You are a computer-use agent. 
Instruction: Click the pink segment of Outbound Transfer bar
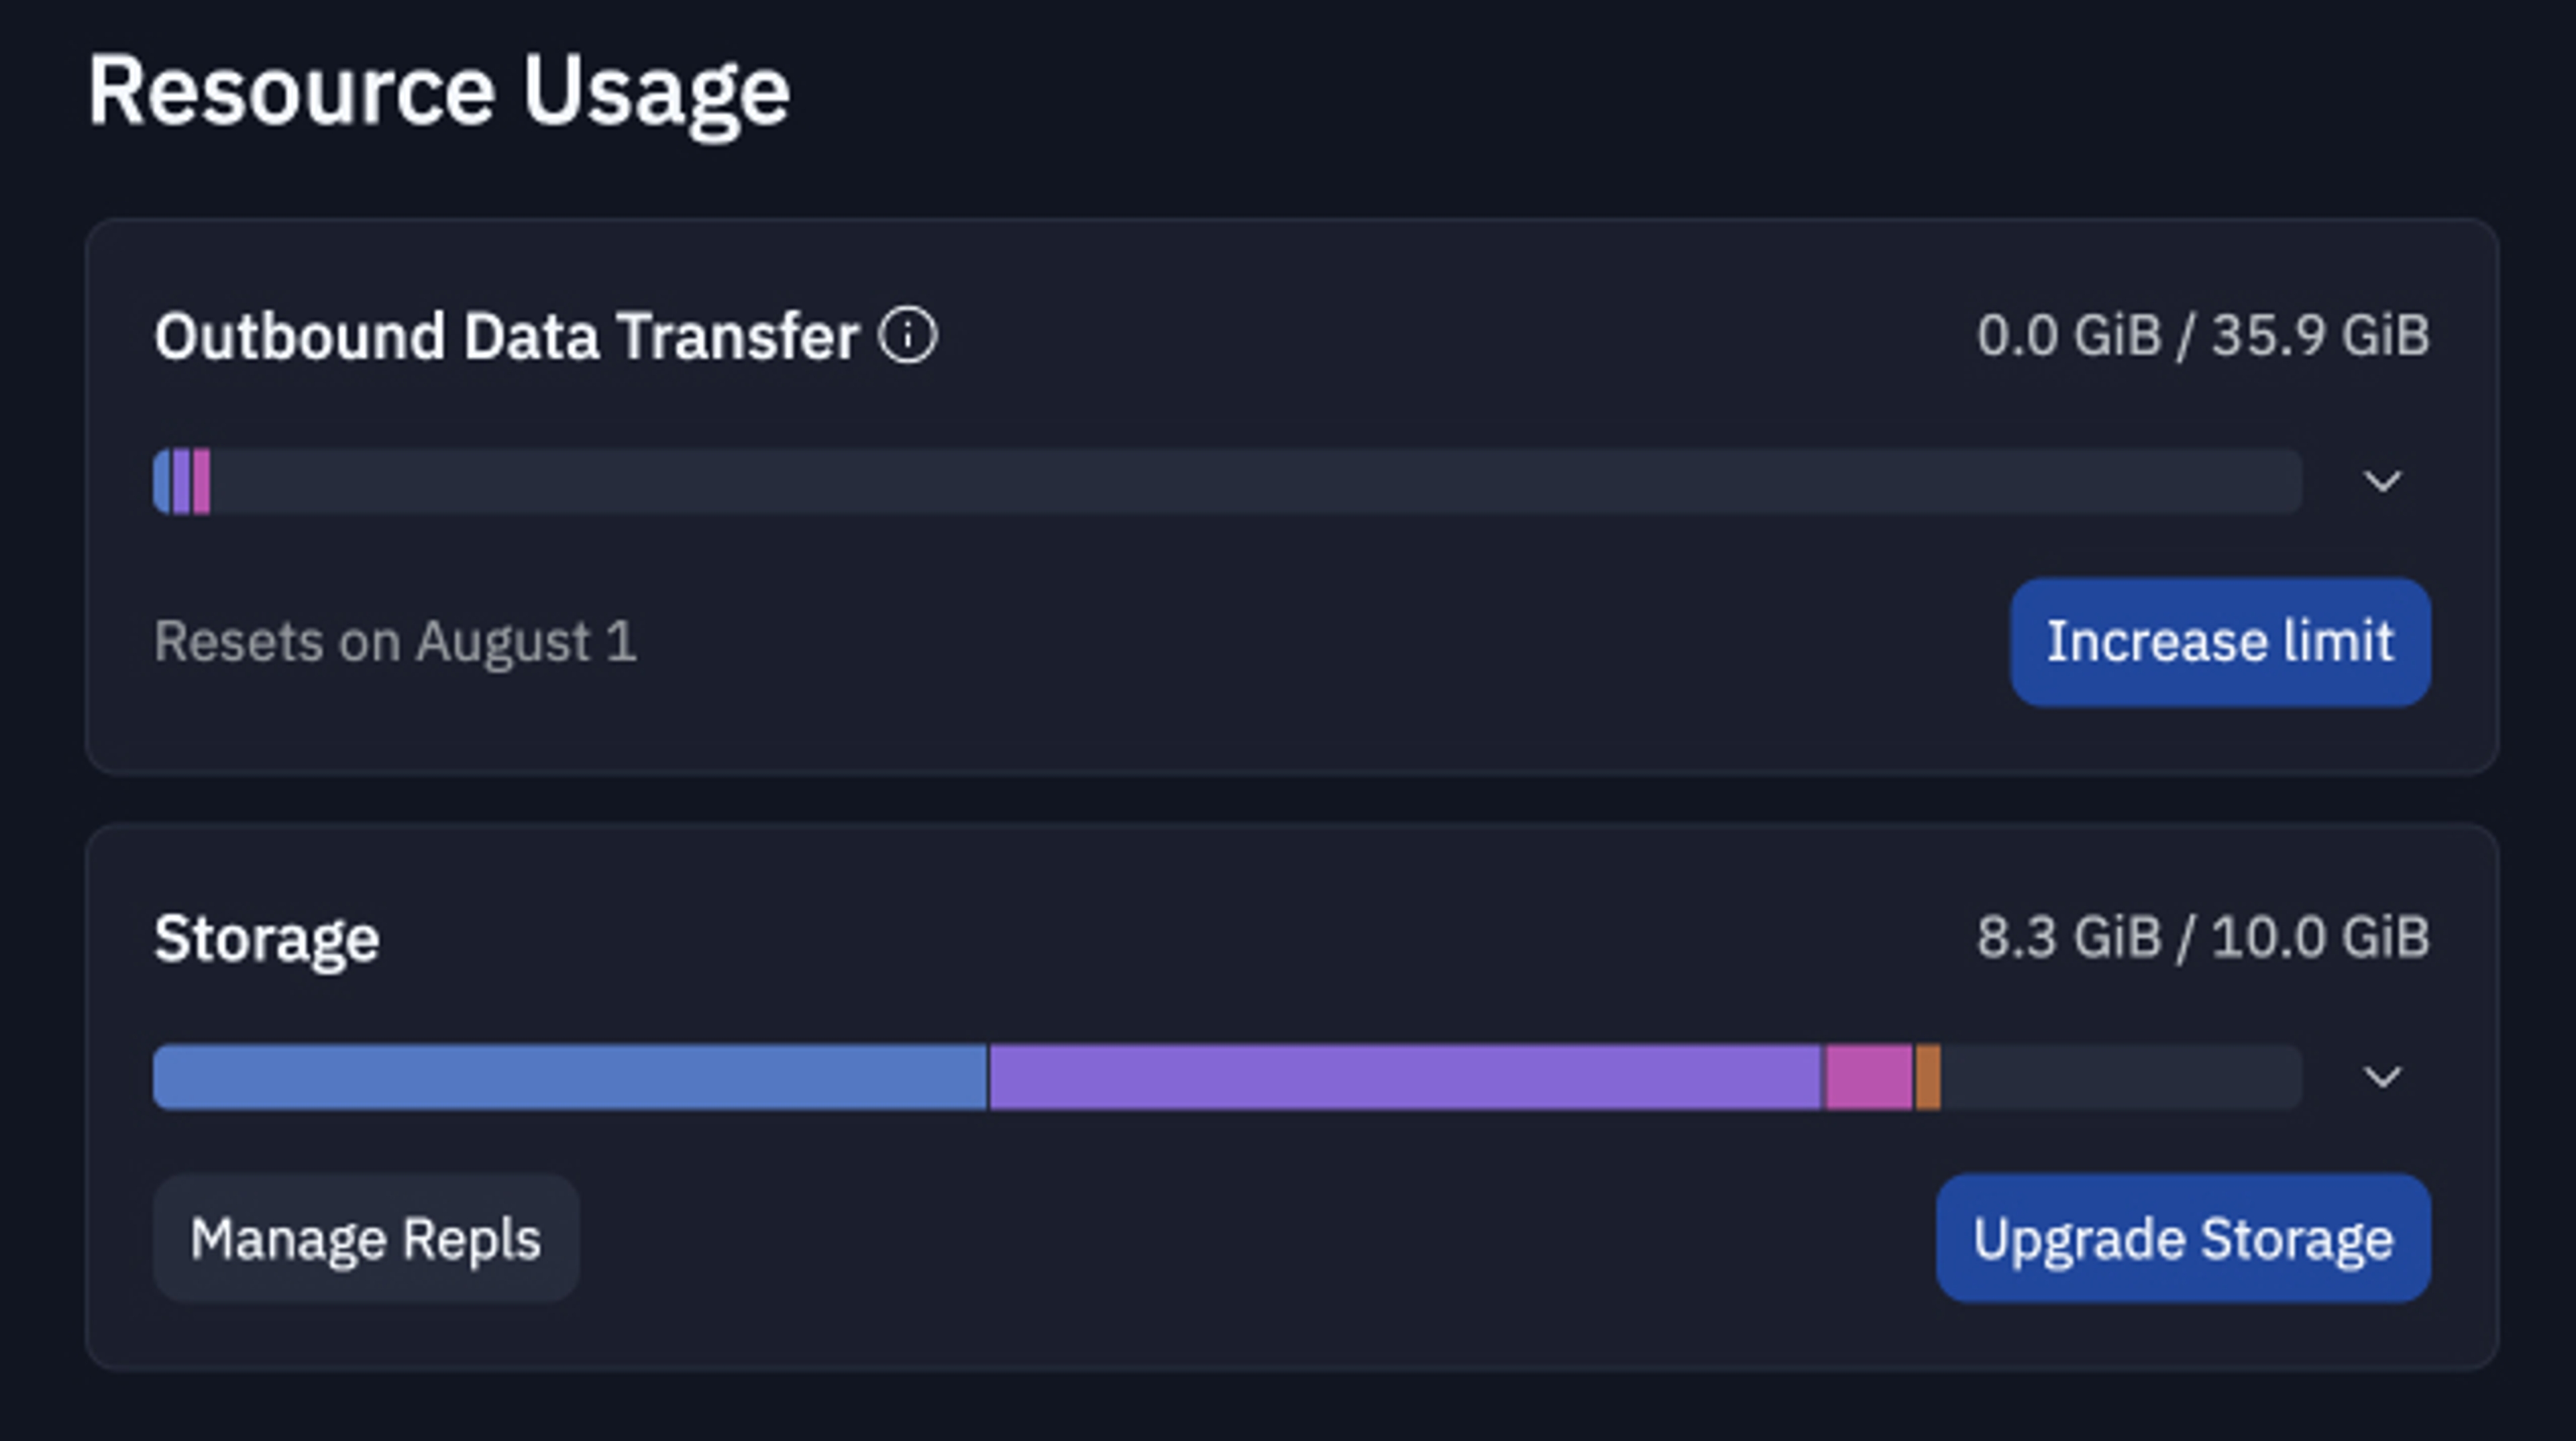pos(202,481)
